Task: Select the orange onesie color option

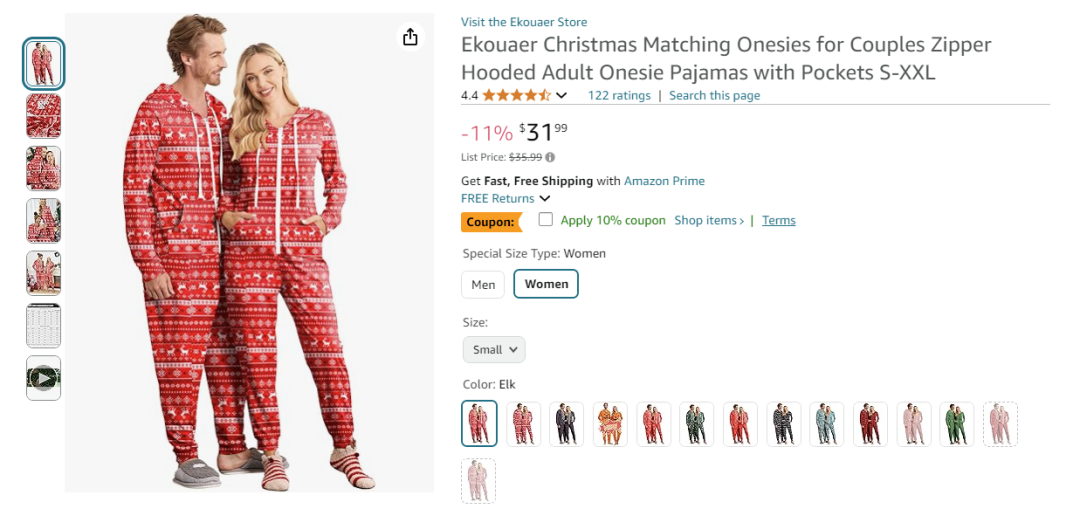Action: (610, 423)
